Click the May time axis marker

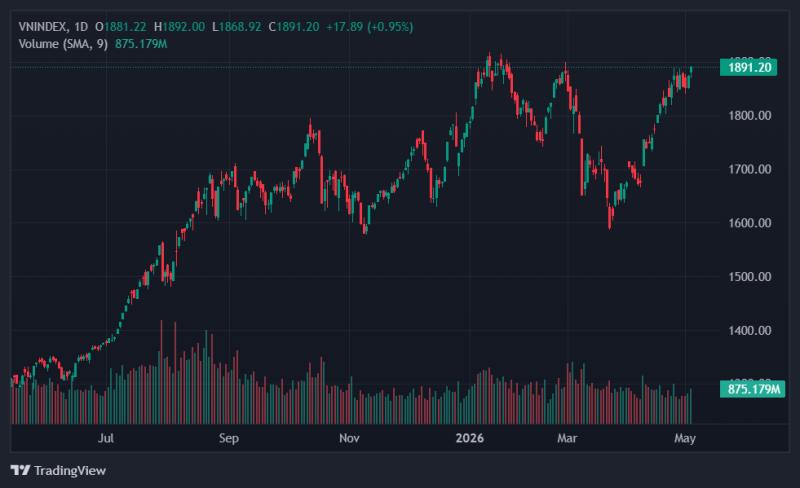tap(685, 438)
